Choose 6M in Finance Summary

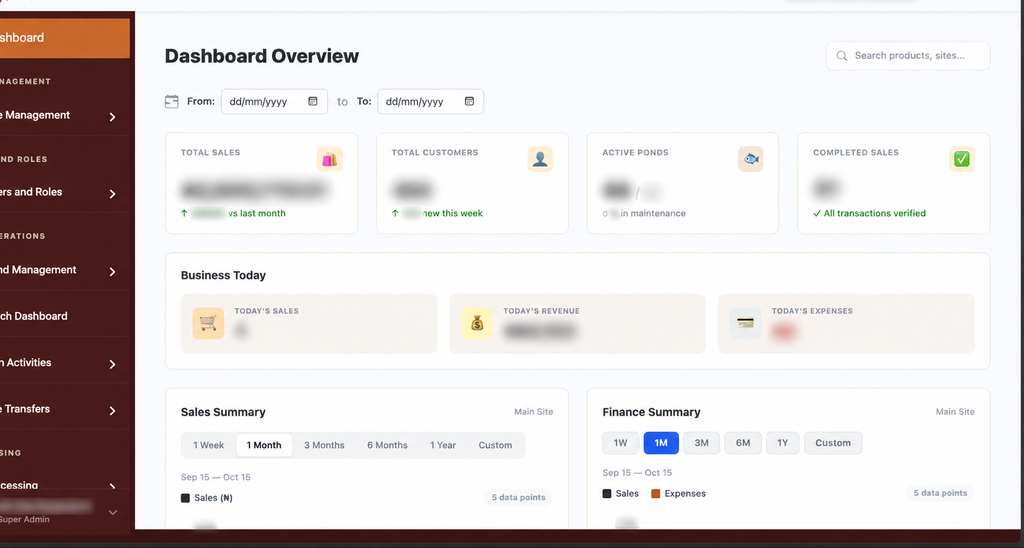click(x=743, y=443)
